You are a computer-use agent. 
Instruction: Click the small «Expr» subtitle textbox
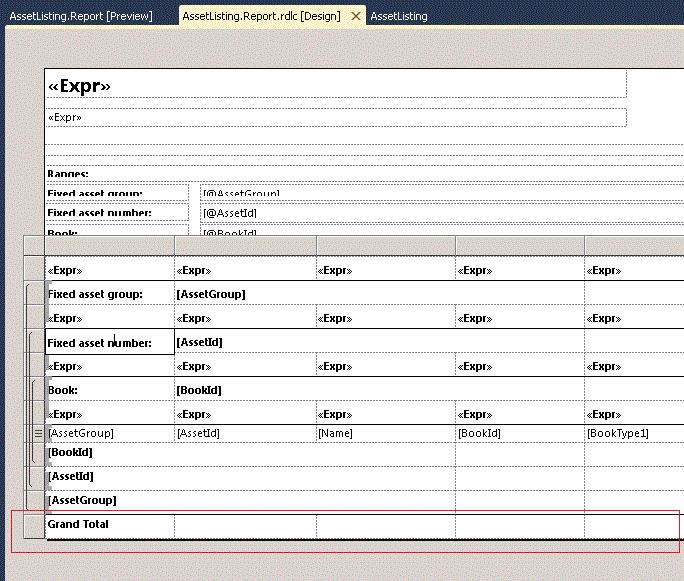click(x=336, y=117)
